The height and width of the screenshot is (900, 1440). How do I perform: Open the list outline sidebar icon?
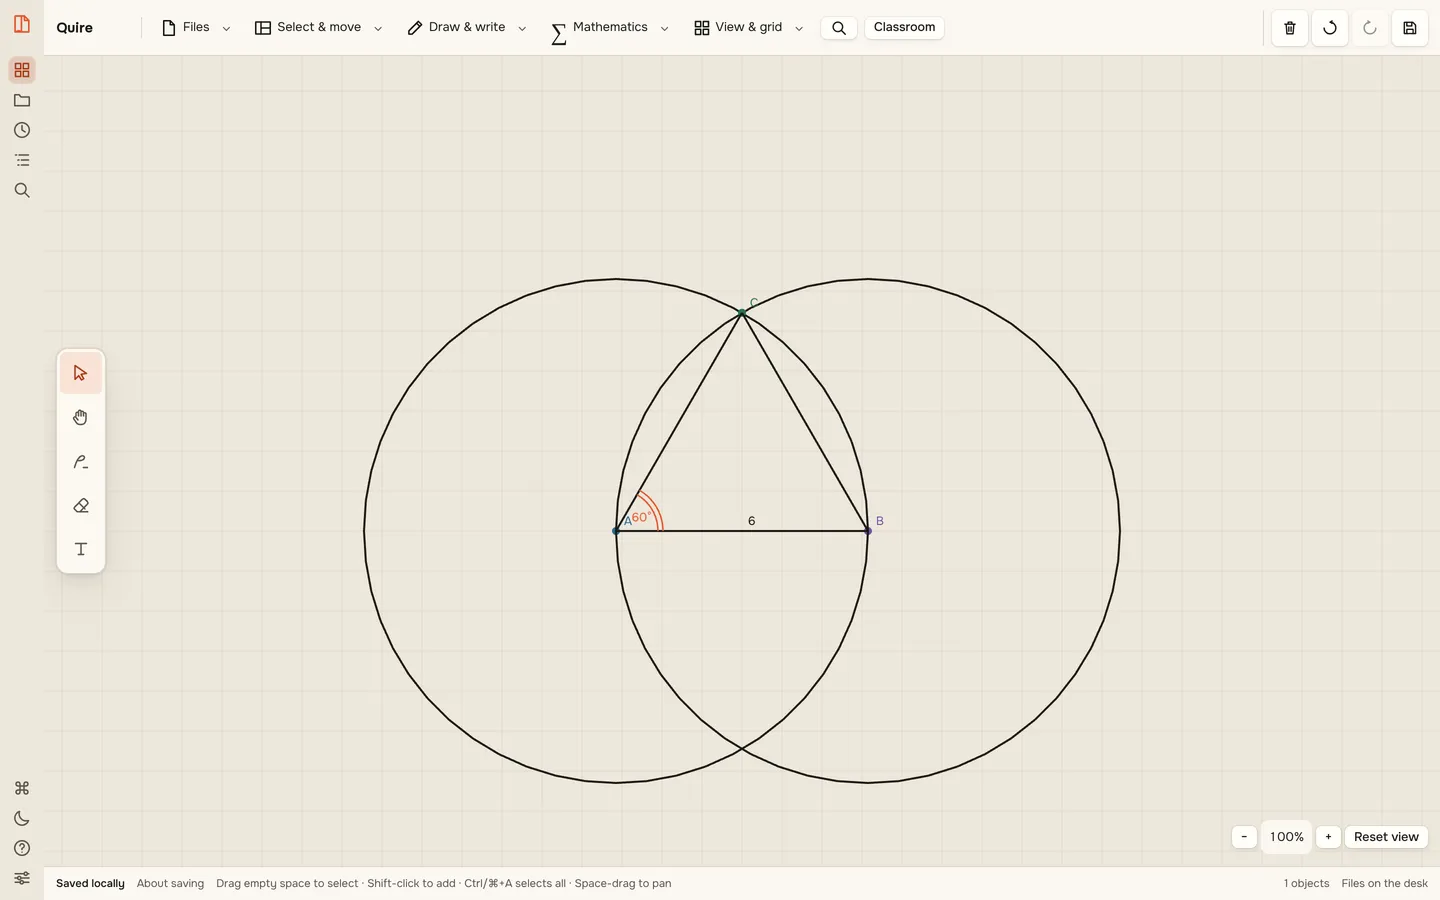pos(22,160)
